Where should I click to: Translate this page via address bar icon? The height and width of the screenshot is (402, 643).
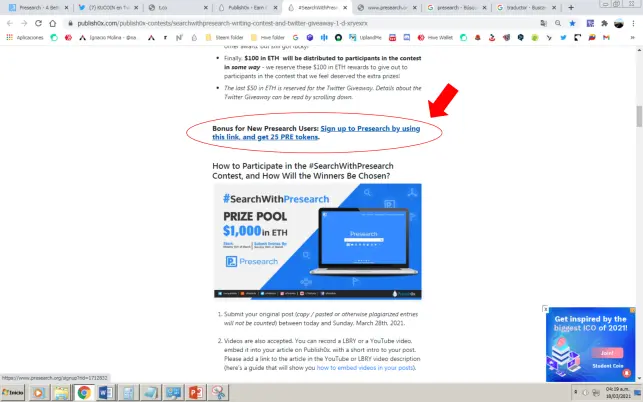544,23
